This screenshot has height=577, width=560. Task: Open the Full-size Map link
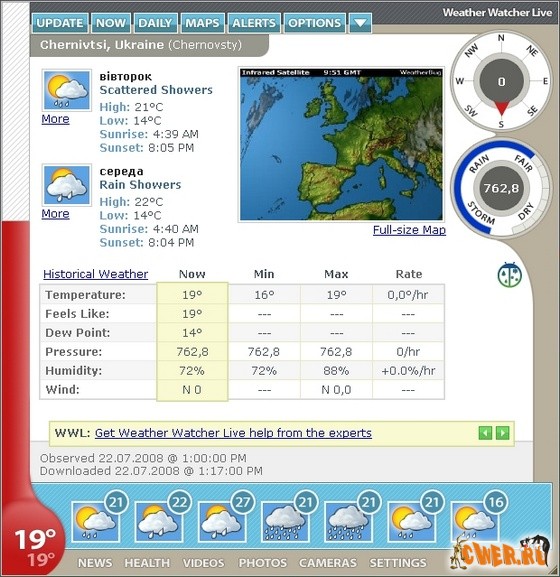point(409,230)
